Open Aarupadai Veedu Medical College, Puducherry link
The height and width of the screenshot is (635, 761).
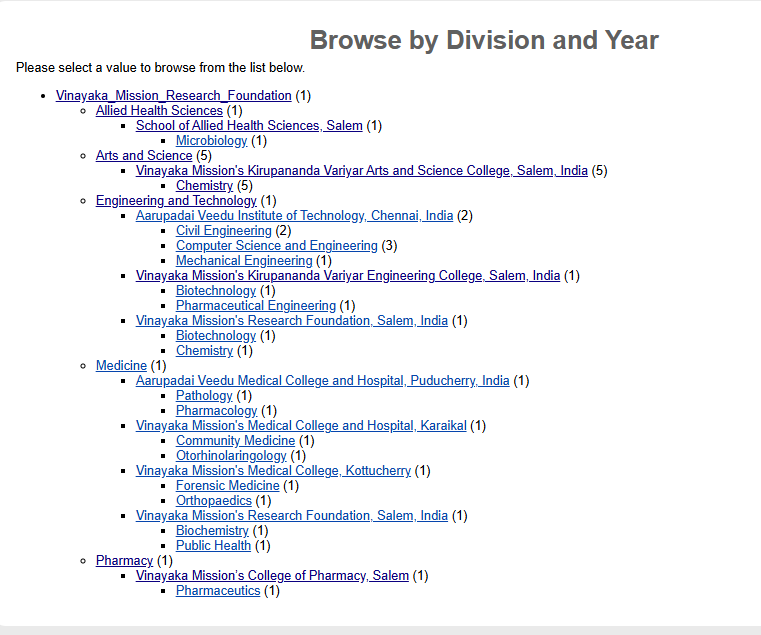322,381
